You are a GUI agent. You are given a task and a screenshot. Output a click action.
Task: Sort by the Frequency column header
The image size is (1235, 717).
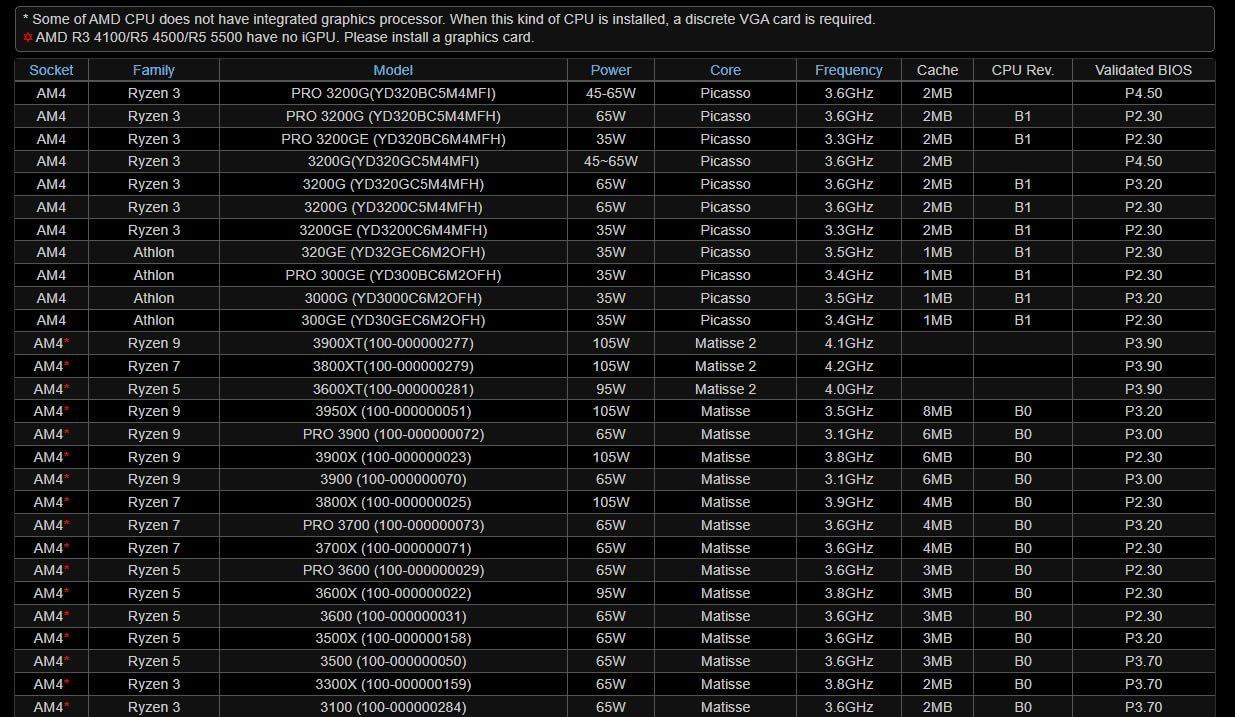(848, 70)
